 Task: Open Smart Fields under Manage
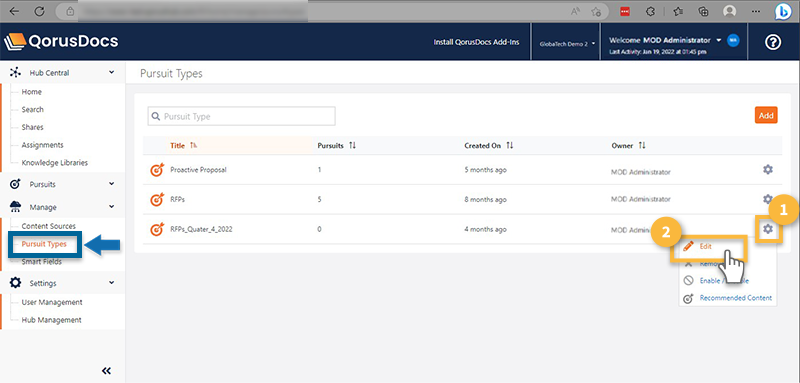[41, 262]
